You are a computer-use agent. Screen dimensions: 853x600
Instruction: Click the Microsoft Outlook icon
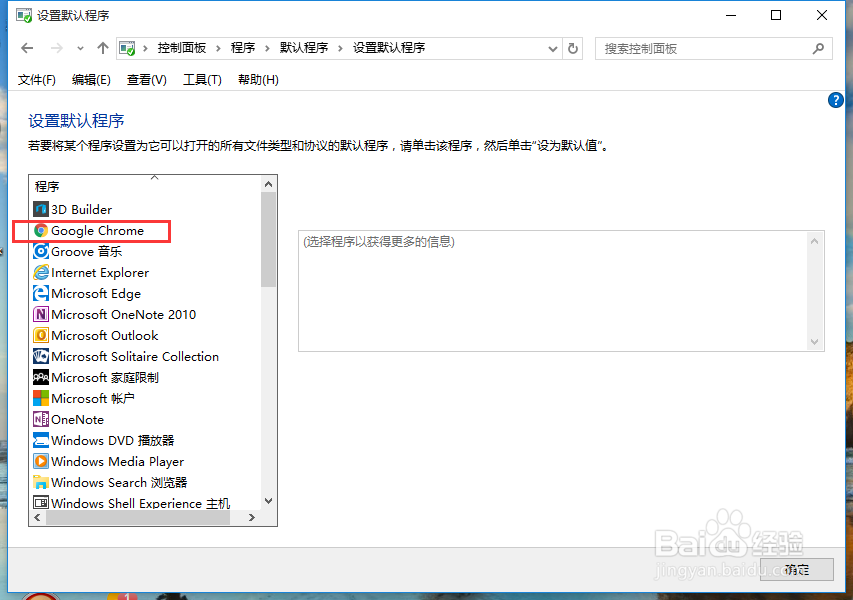41,336
